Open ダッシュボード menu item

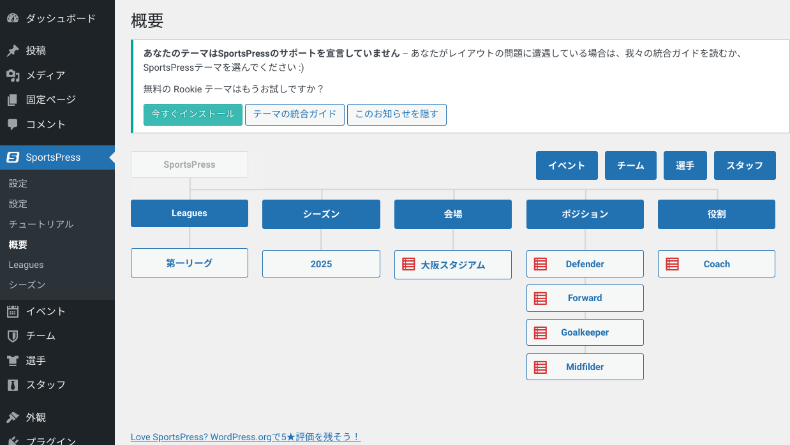click(57, 19)
